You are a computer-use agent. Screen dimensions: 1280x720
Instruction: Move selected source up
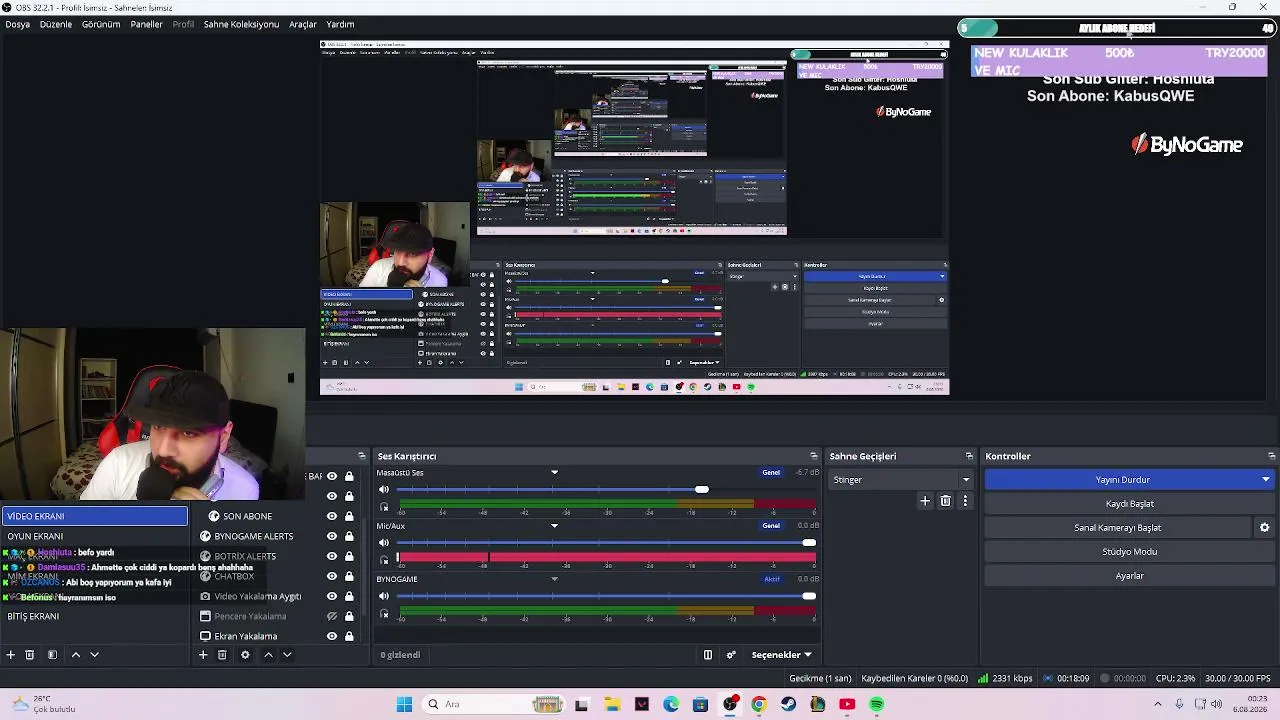(268, 655)
